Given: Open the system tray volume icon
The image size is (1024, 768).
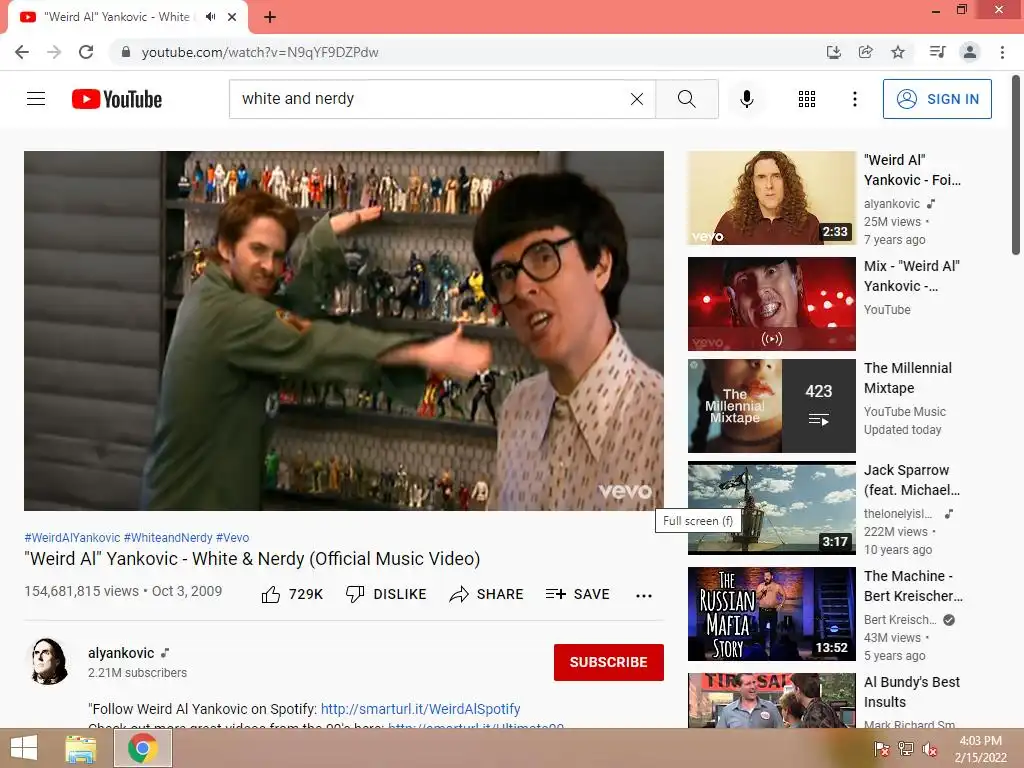Looking at the screenshot, I should (930, 749).
